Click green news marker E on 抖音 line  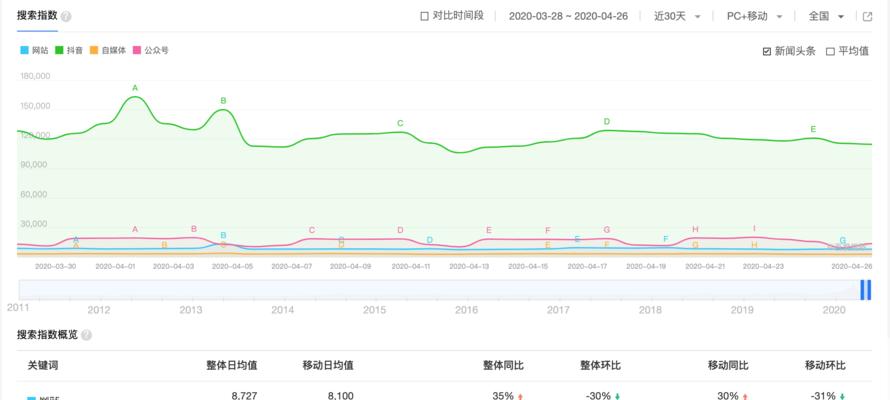tap(813, 129)
